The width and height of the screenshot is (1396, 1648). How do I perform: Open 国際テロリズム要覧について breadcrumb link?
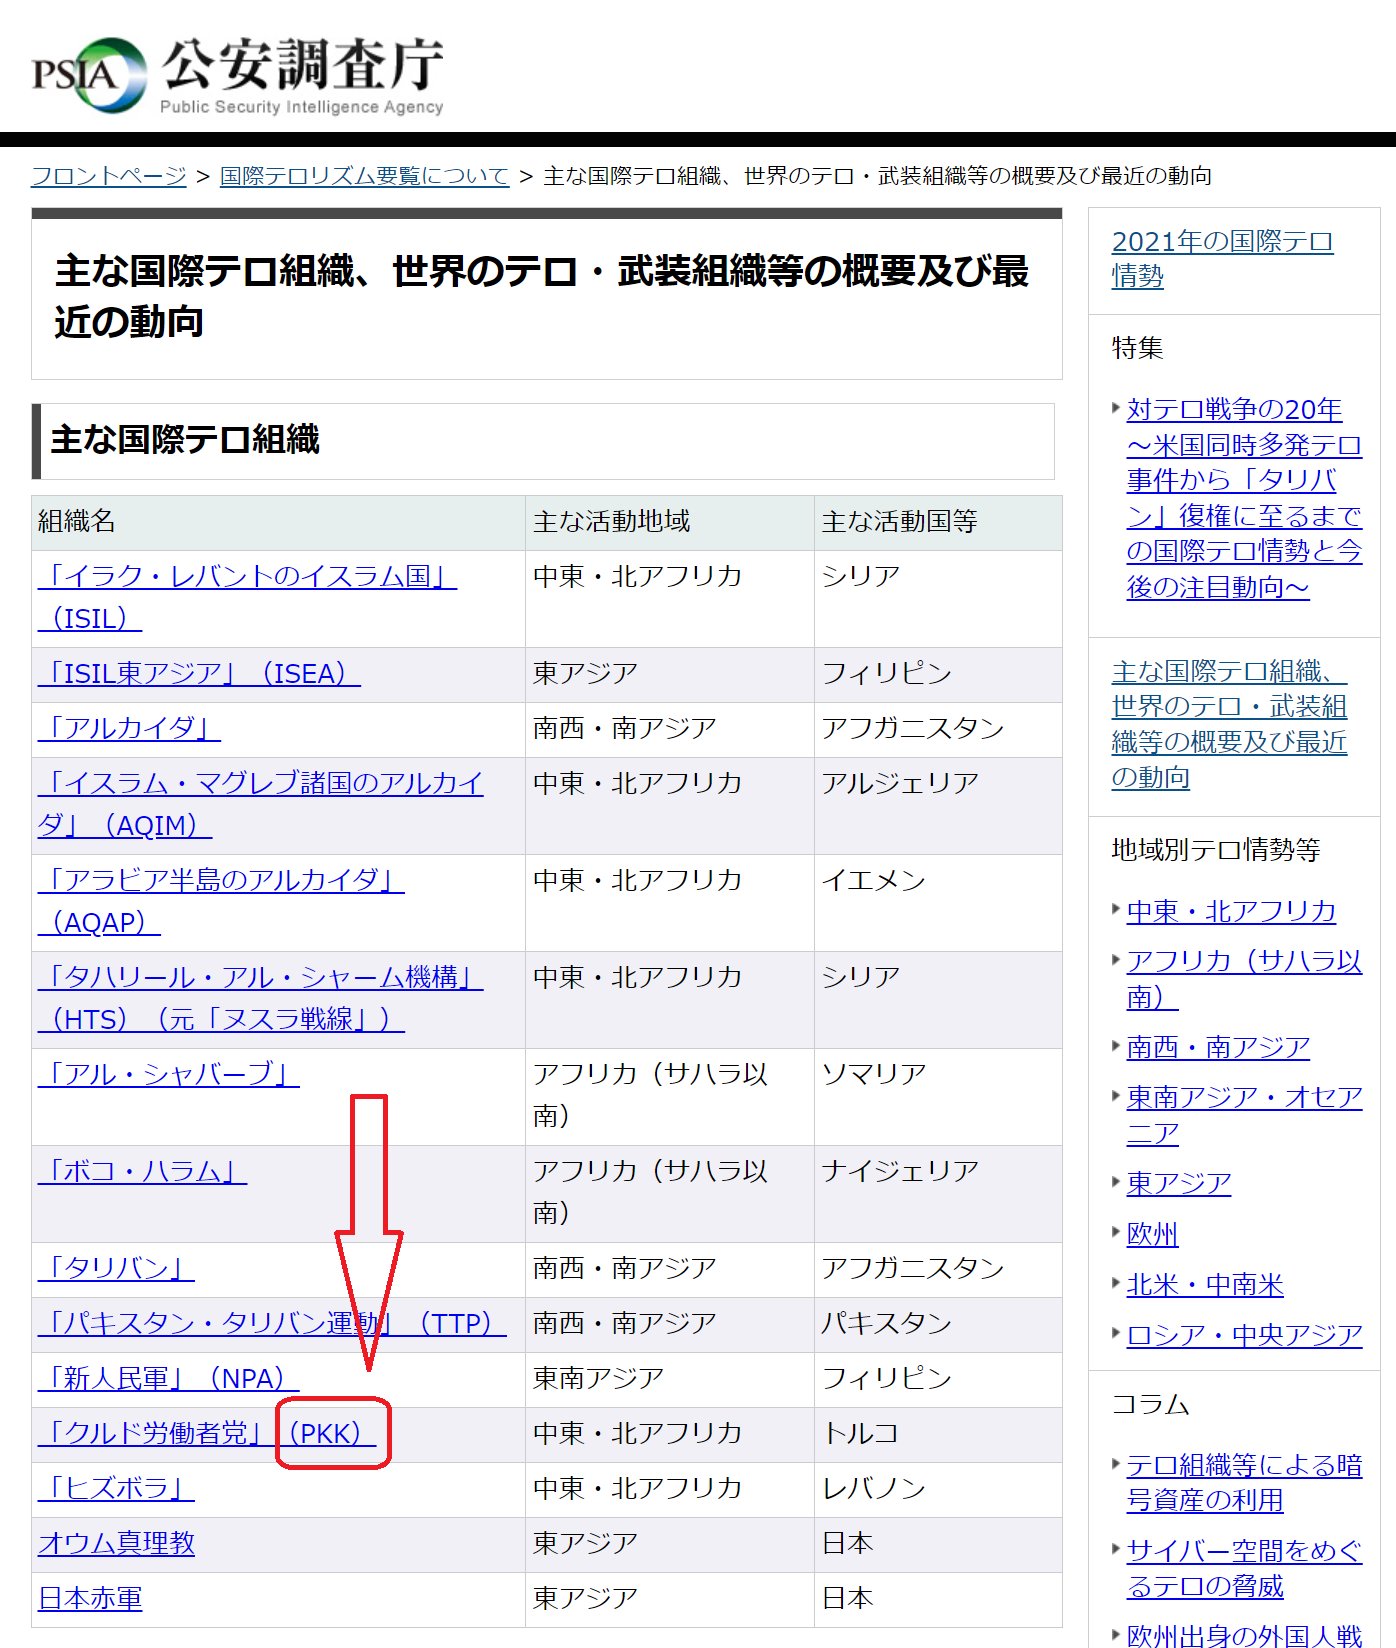[364, 176]
